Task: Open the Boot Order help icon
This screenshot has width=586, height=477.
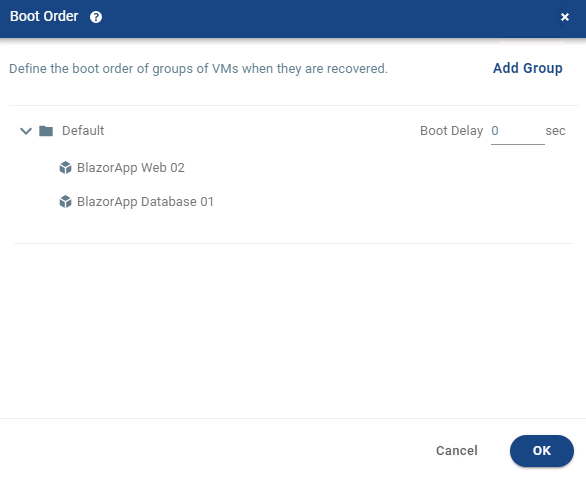Action: click(x=96, y=17)
